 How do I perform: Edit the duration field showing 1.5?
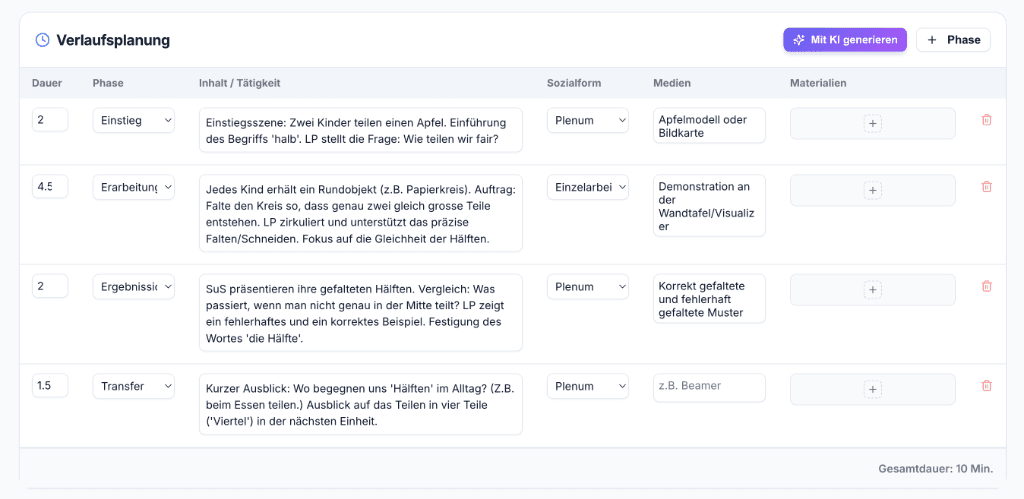50,386
